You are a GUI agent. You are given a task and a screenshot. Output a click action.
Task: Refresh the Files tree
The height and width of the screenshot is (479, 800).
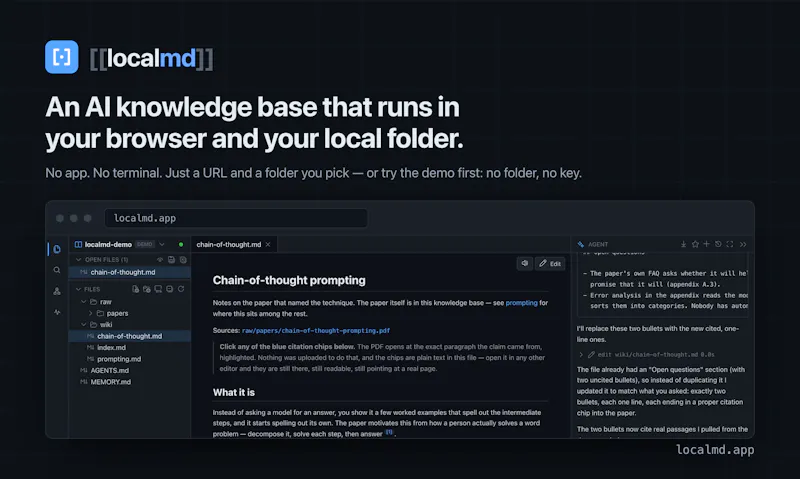[181, 289]
